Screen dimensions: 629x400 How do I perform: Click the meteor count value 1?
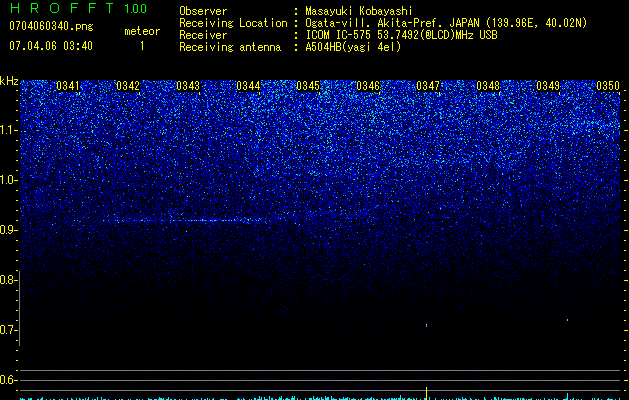pos(142,46)
